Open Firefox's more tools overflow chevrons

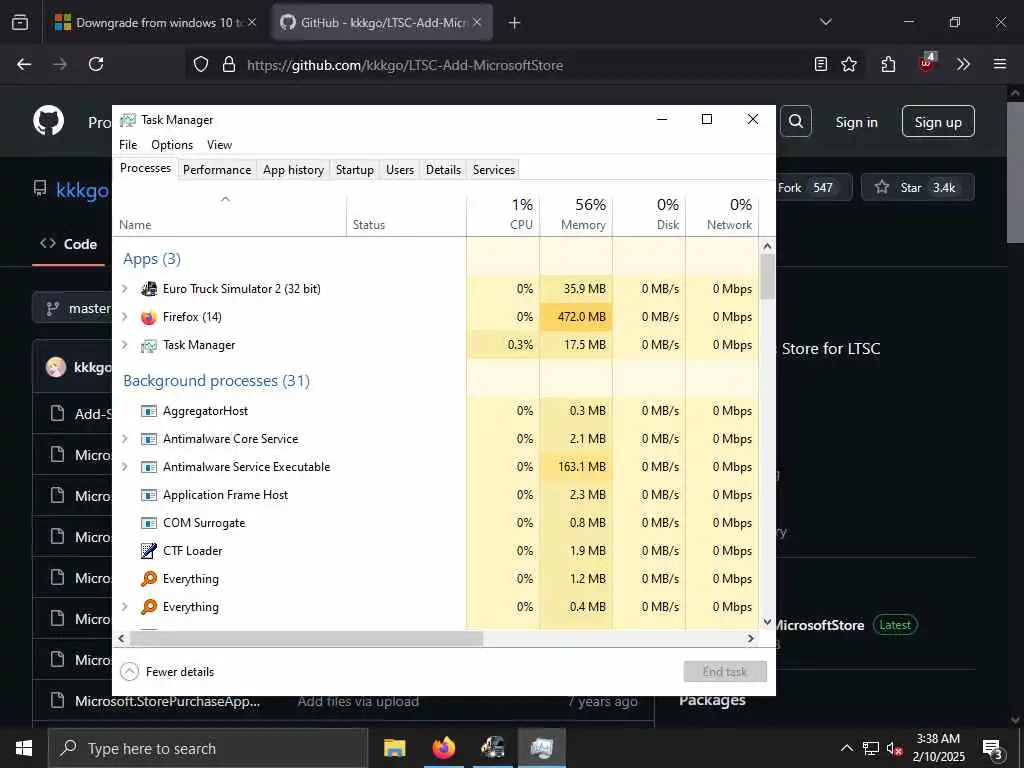coord(963,64)
